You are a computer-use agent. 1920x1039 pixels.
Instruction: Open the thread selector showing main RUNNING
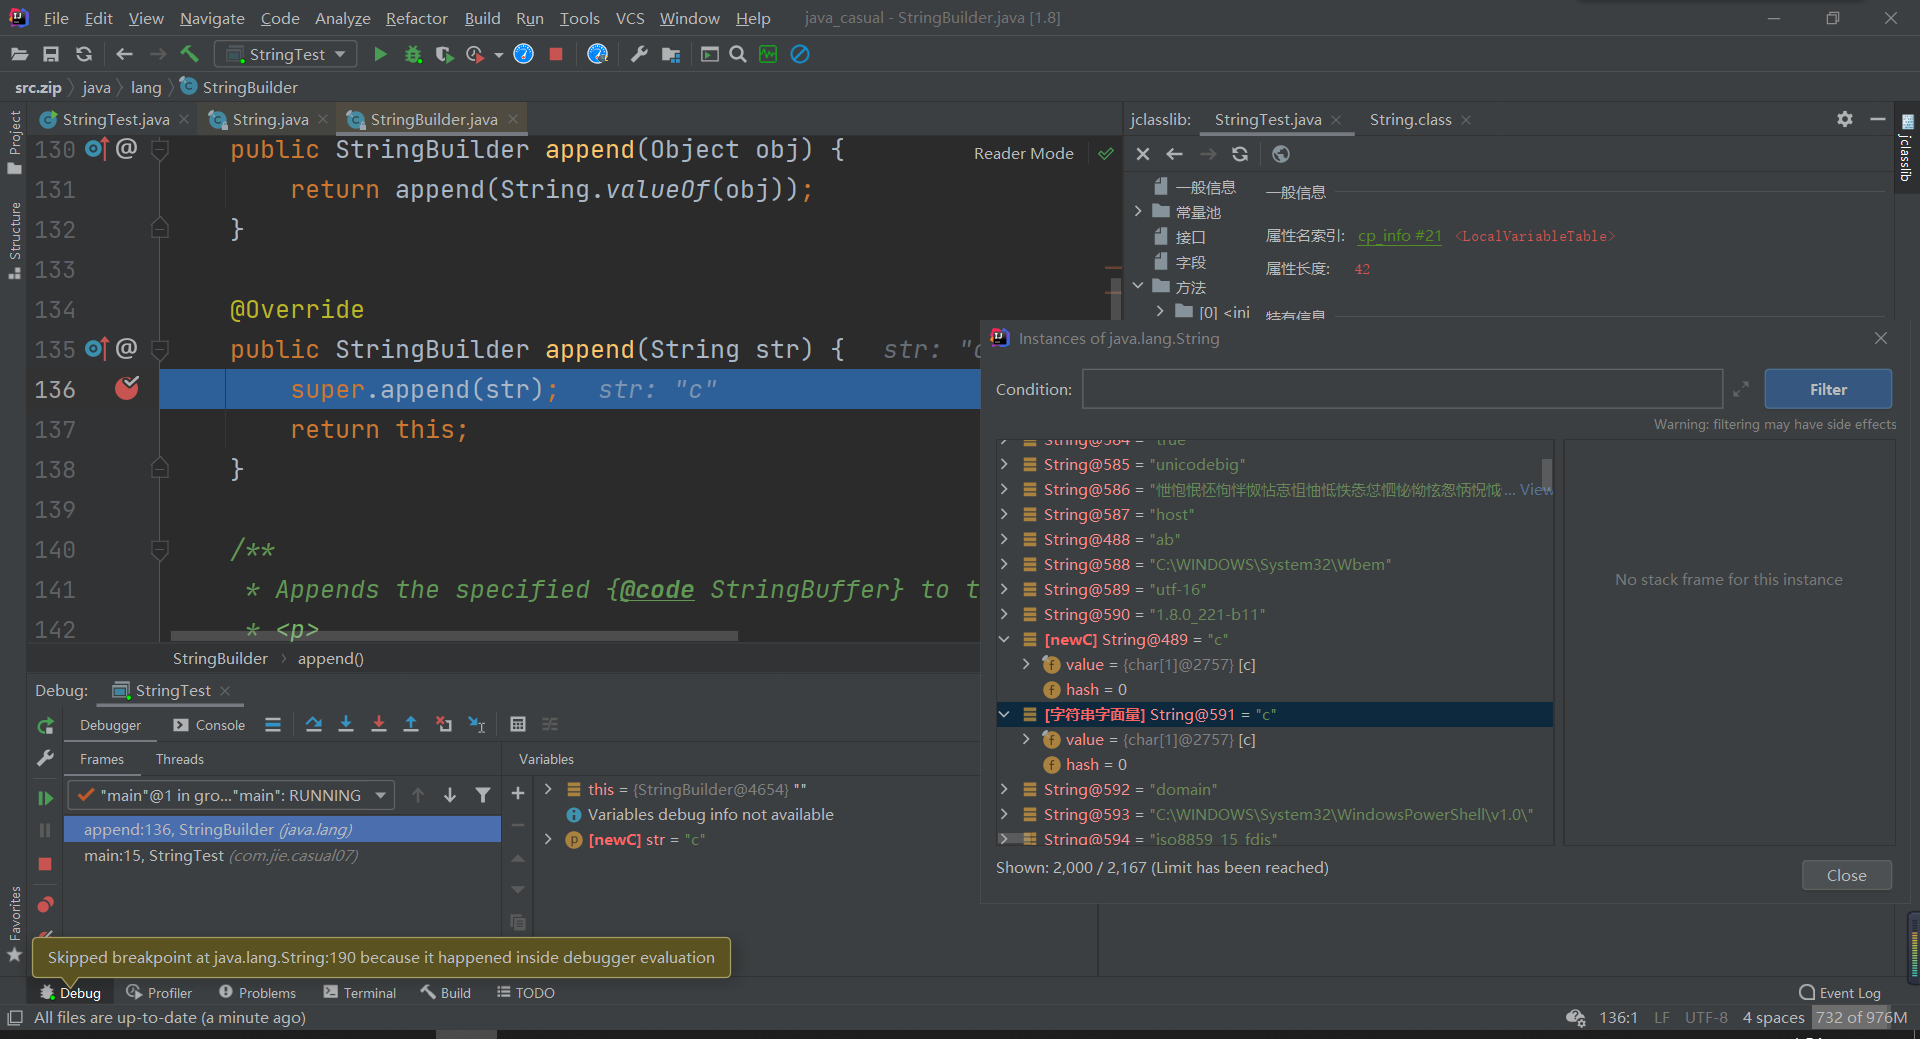coord(231,795)
